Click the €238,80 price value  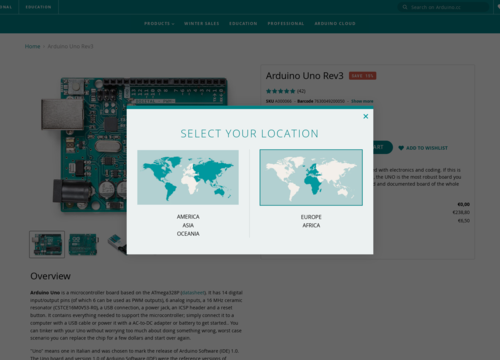(x=461, y=212)
